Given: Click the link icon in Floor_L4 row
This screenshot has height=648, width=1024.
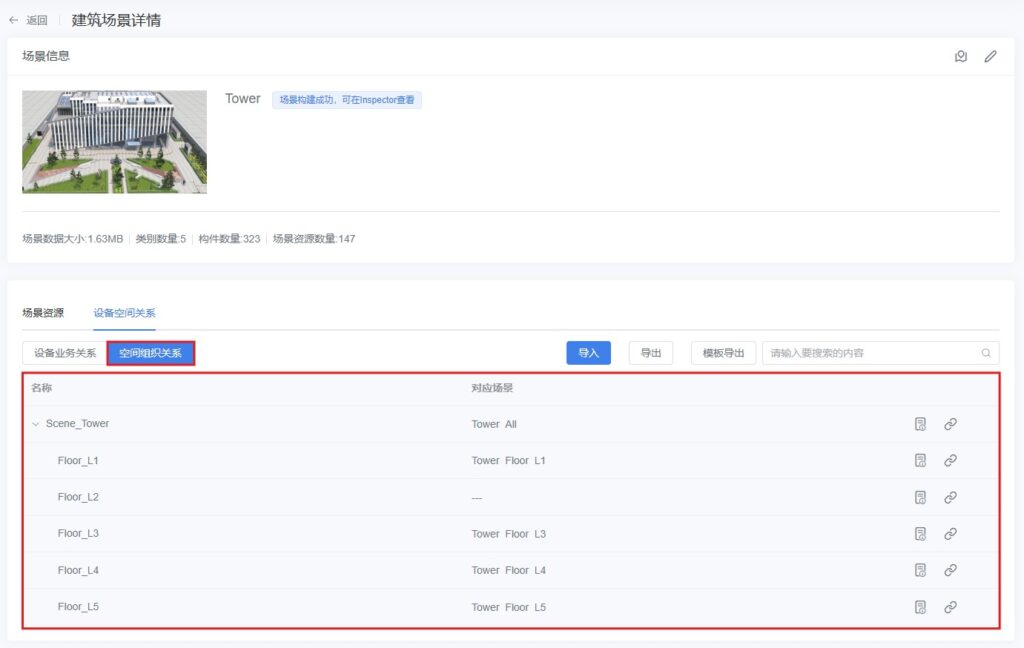Looking at the screenshot, I should pyautogui.click(x=950, y=570).
